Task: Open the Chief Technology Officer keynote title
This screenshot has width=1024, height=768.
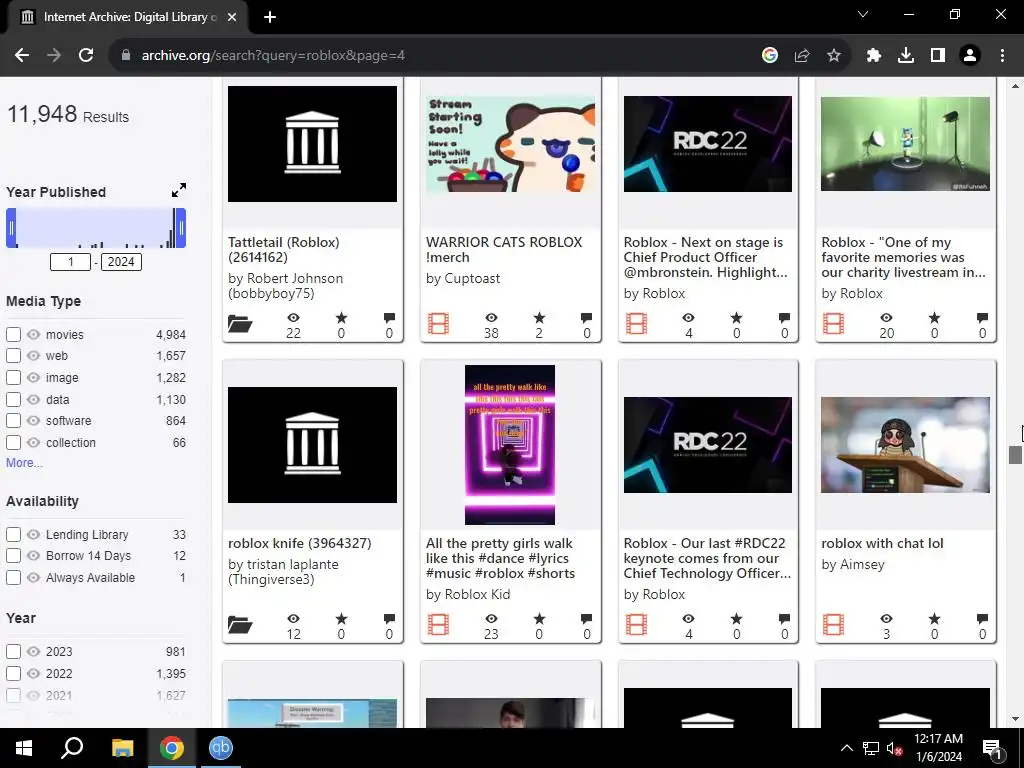Action: coord(707,558)
